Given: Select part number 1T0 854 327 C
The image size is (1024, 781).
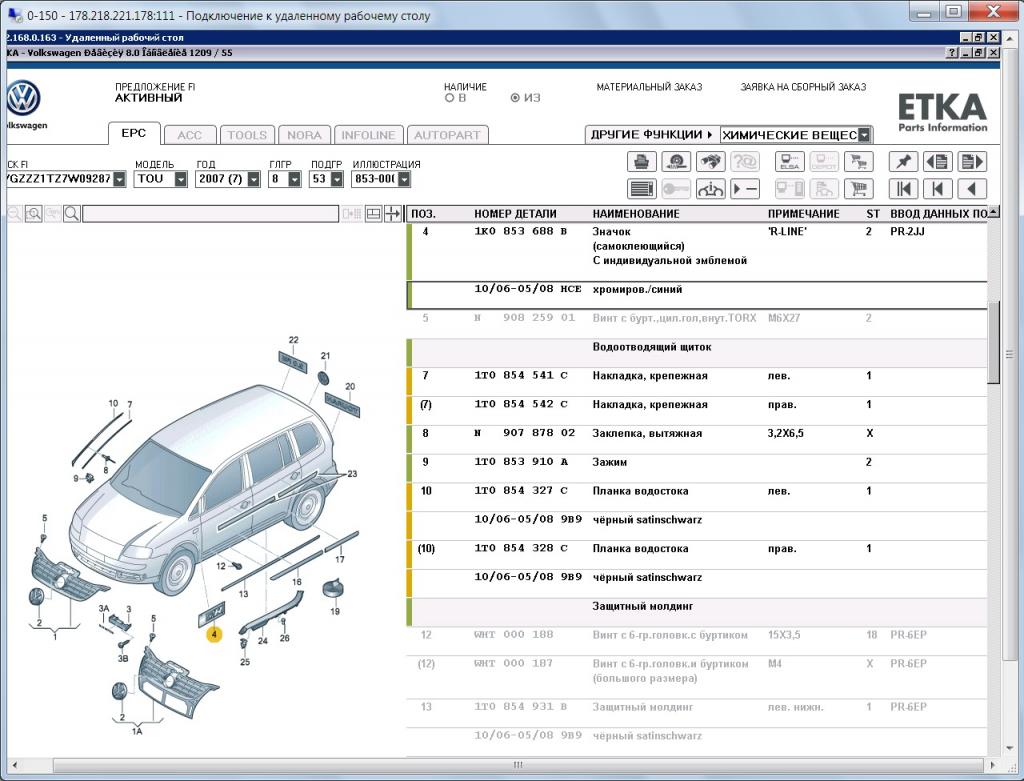Looking at the screenshot, I should coord(520,491).
